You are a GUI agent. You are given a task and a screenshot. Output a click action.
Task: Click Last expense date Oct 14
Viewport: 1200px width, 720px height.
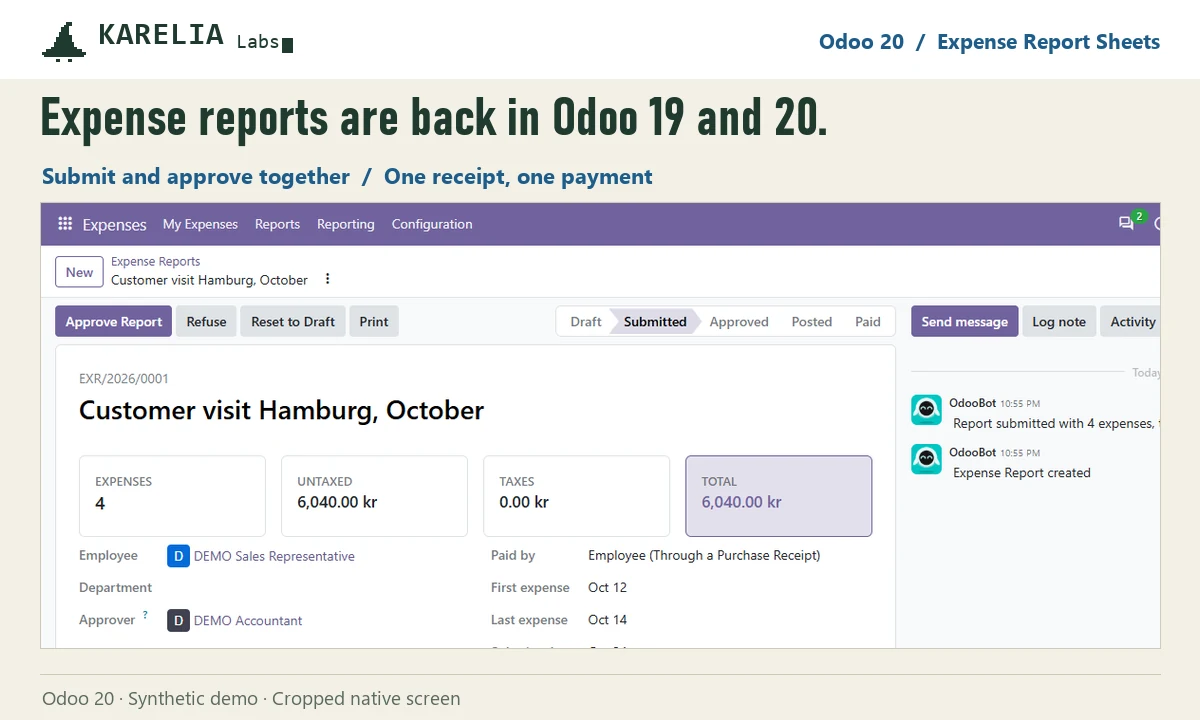(607, 620)
